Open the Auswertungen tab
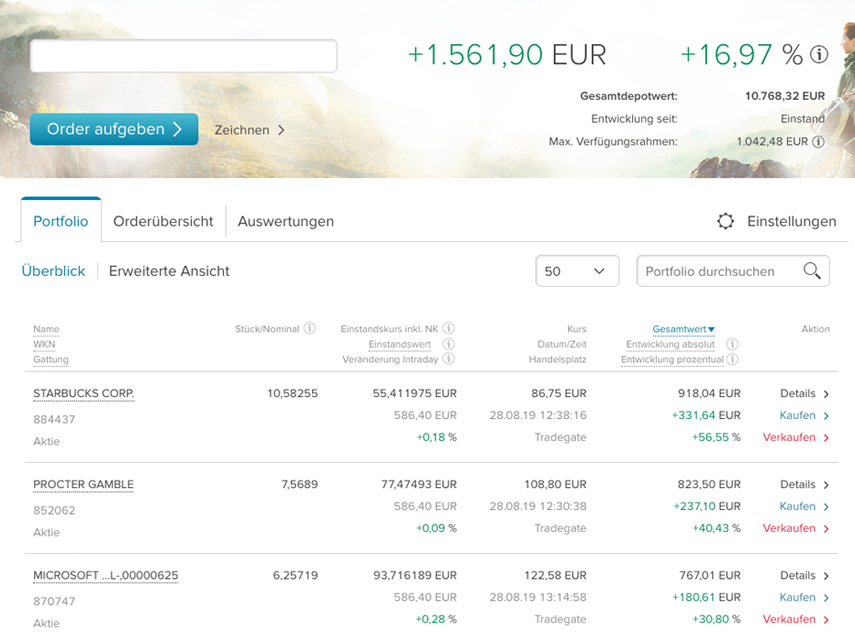 (286, 221)
